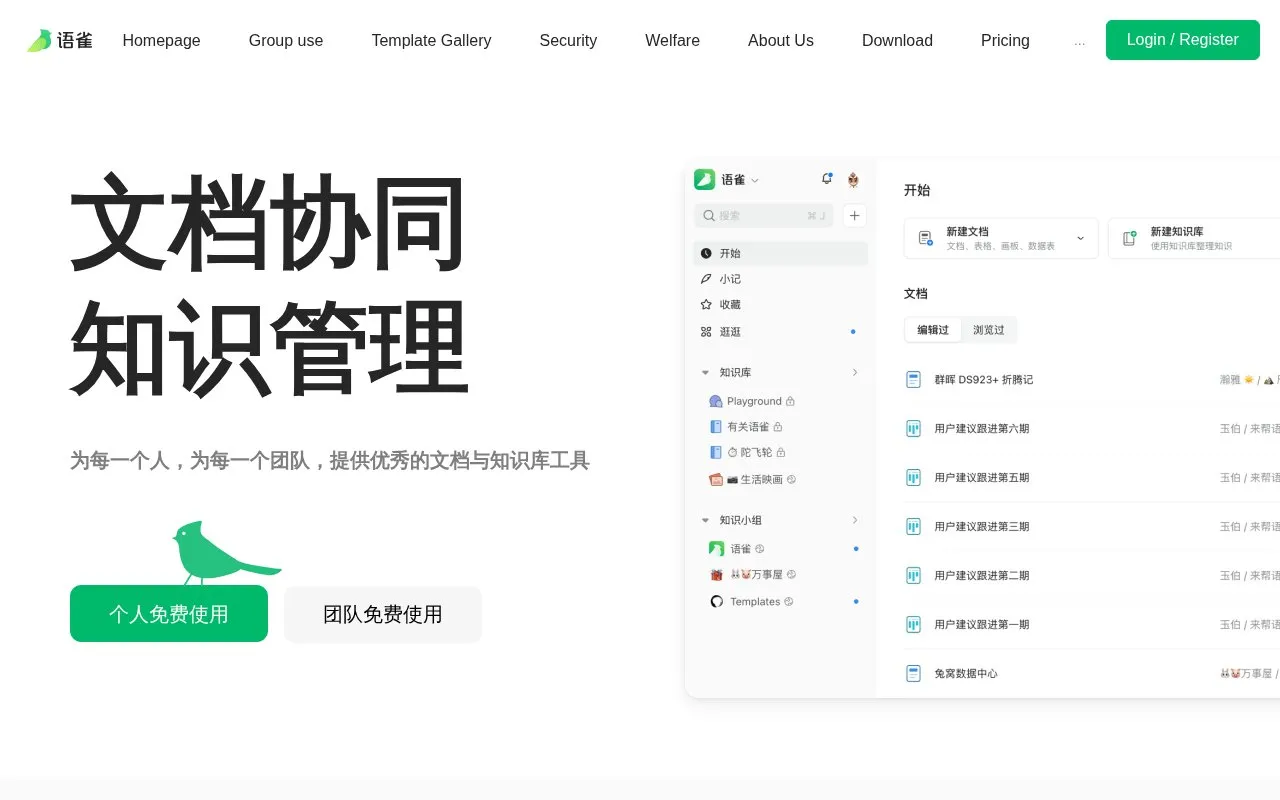Click document icon for 兔窝数据中心
Viewport: 1280px width, 800px height.
coord(913,674)
